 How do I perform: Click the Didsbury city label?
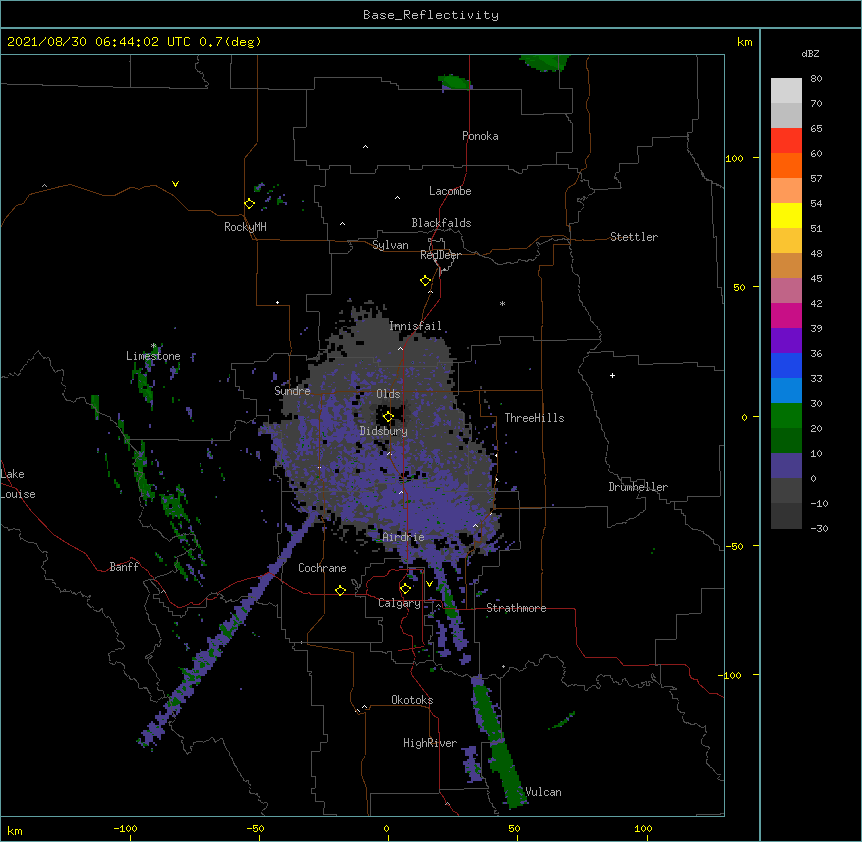pyautogui.click(x=384, y=431)
